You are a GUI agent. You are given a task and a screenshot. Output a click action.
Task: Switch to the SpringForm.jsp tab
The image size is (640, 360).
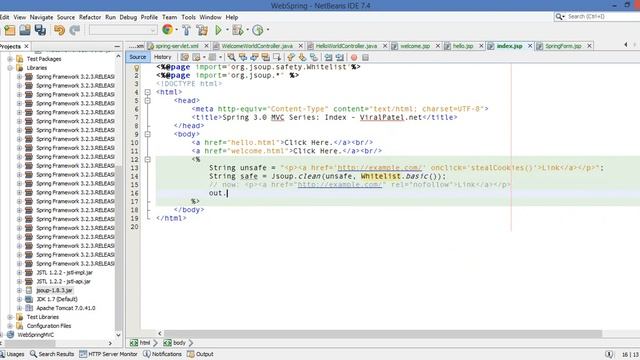563,46
